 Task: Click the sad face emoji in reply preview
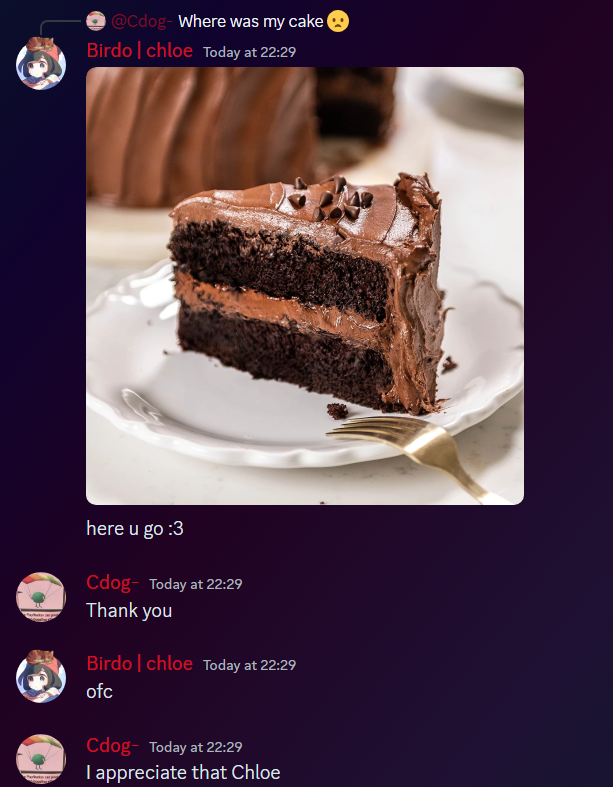click(x=338, y=22)
